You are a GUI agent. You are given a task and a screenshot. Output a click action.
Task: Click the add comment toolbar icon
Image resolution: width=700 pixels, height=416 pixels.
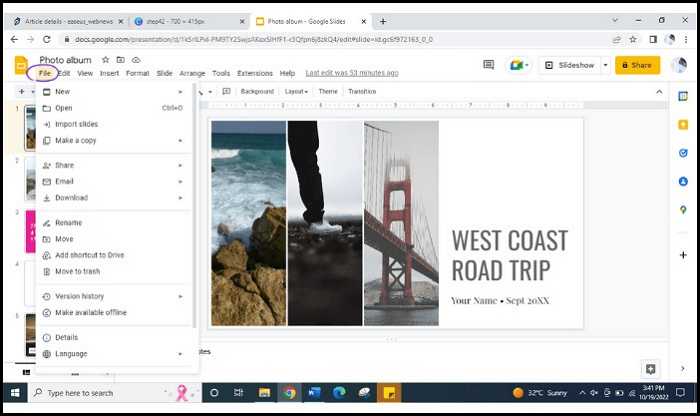(226, 91)
